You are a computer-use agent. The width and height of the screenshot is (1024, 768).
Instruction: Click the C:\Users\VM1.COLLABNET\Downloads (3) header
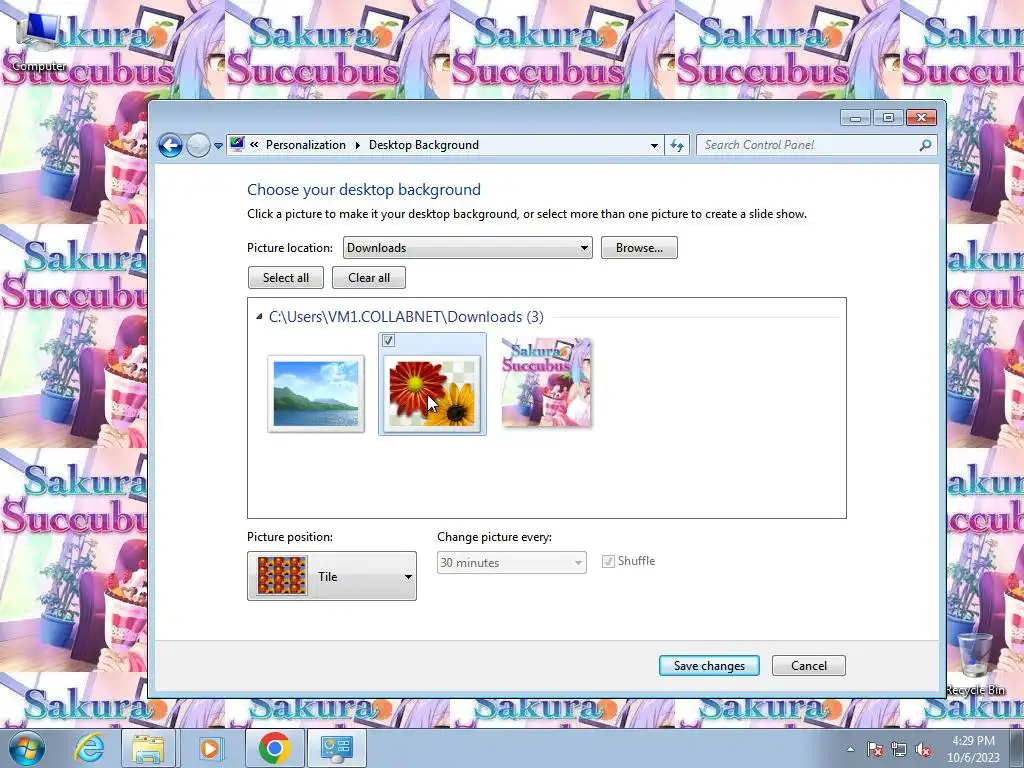click(406, 317)
